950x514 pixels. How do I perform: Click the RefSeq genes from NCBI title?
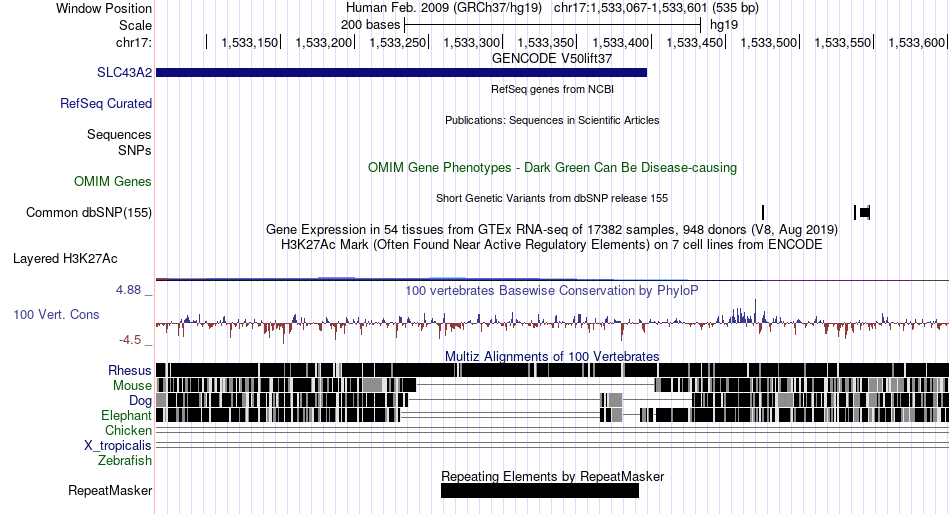552,89
